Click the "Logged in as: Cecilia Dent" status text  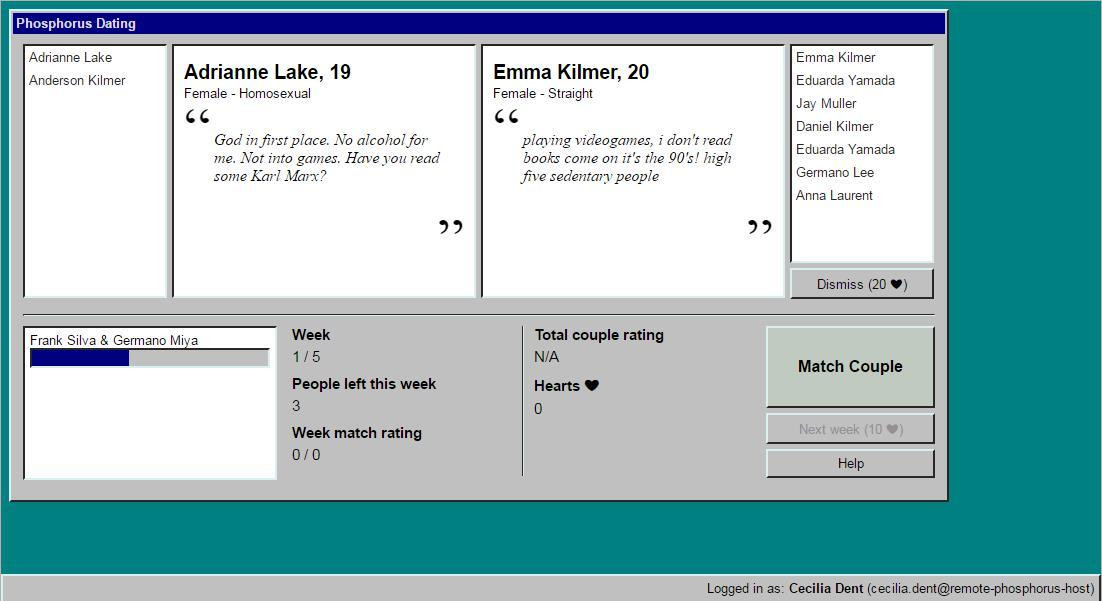(784, 588)
